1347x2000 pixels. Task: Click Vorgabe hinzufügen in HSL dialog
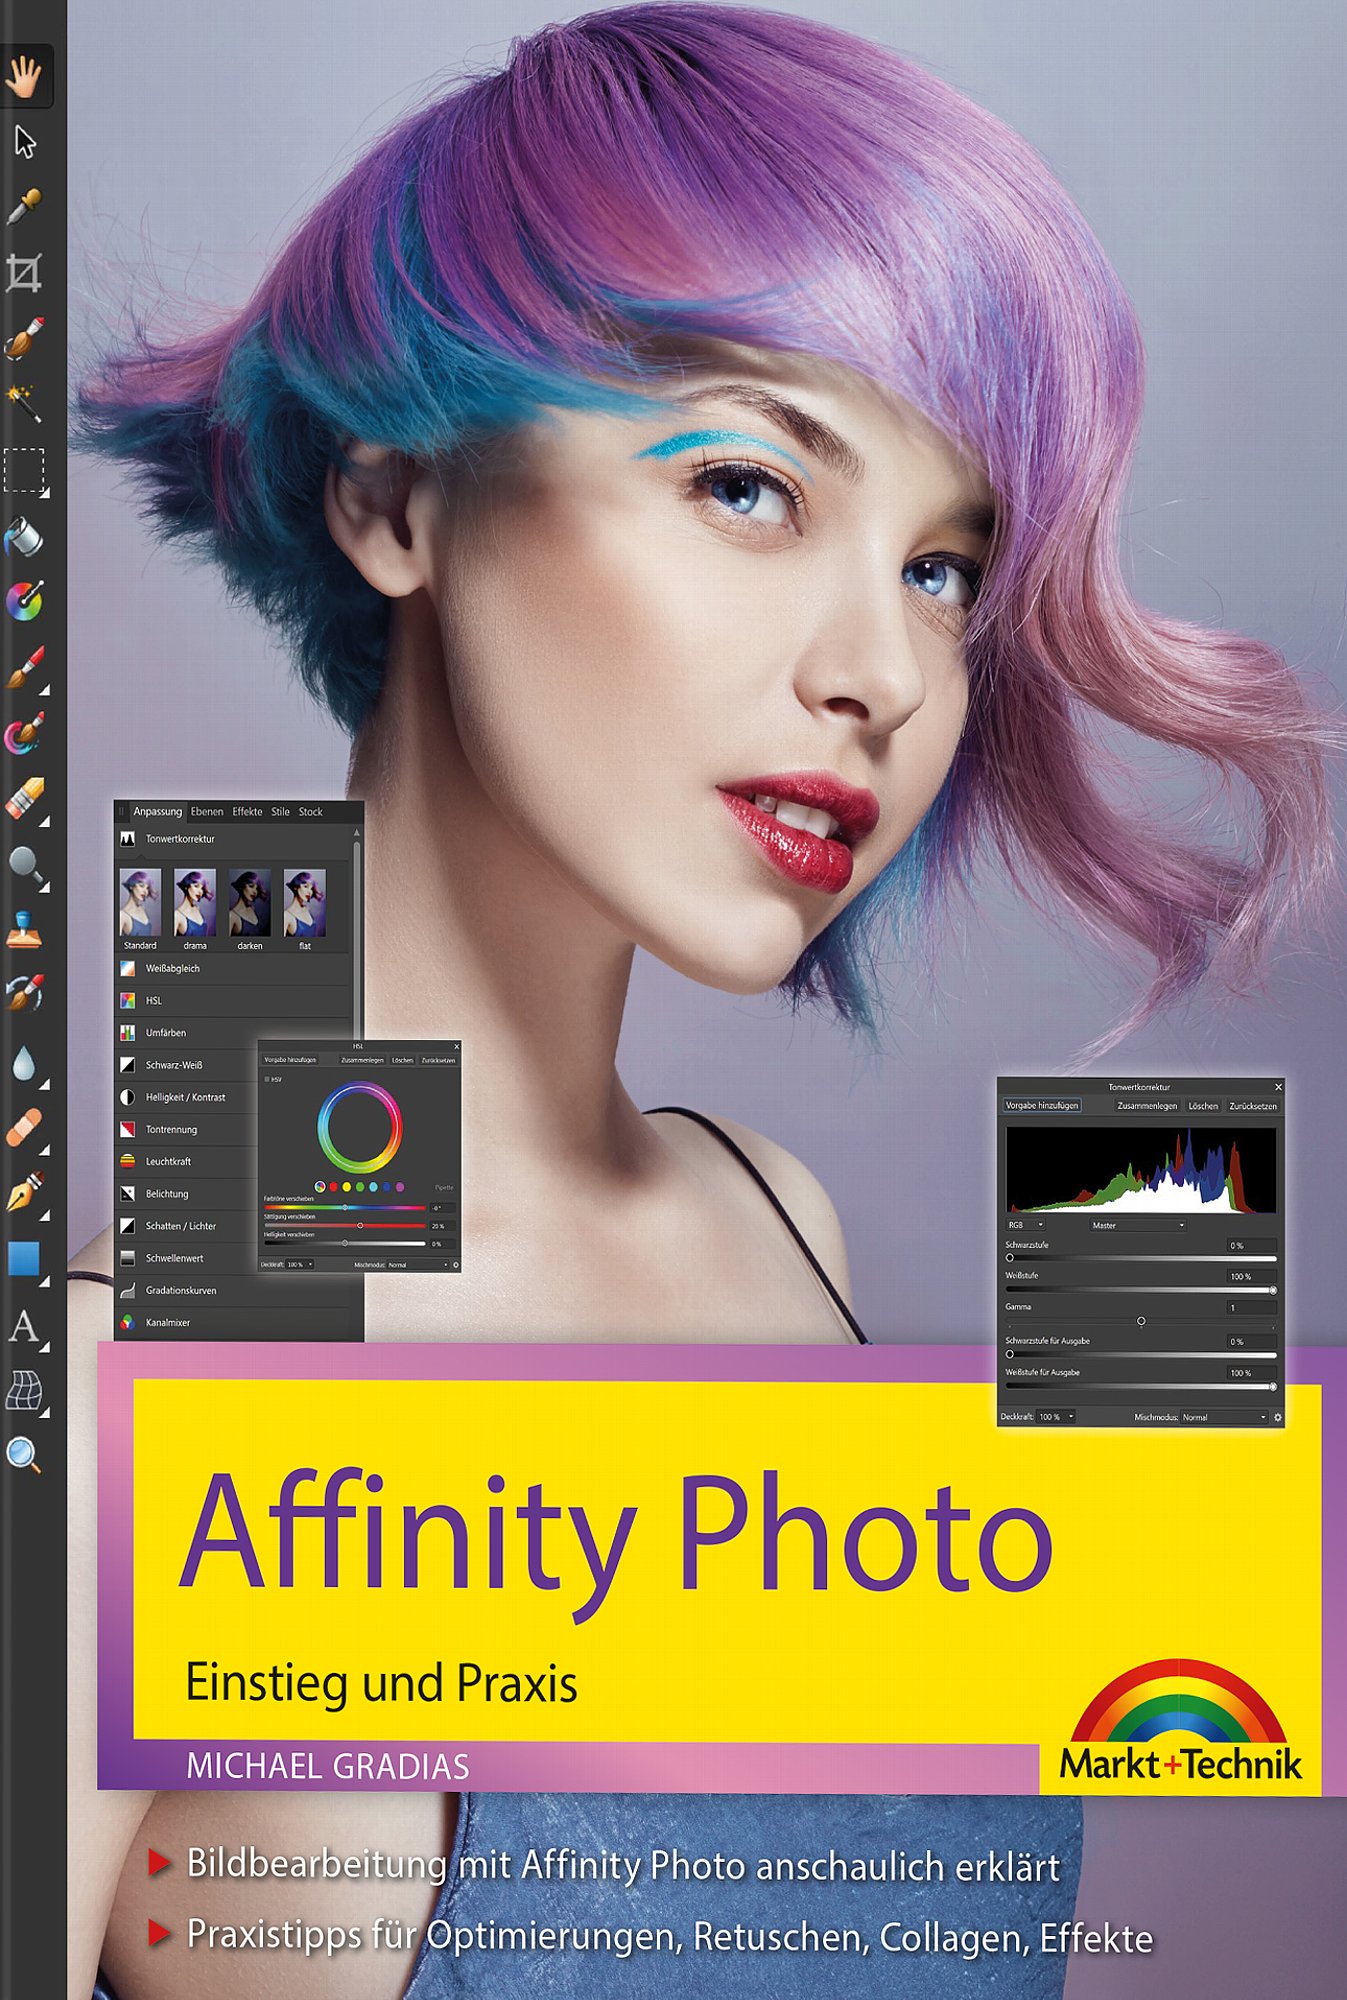(x=290, y=1060)
